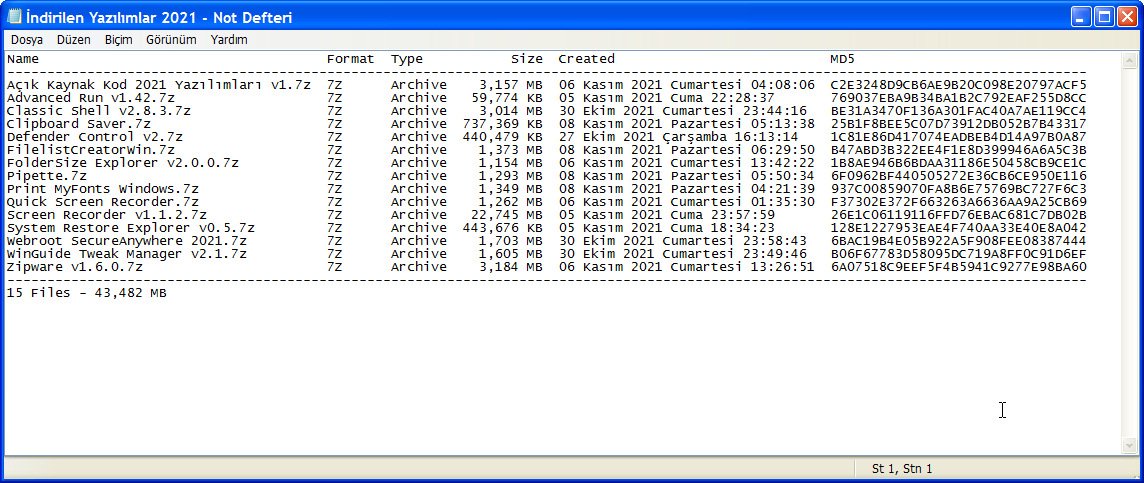Click the 'Size' column header text
Image resolution: width=1144 pixels, height=483 pixels.
527,59
